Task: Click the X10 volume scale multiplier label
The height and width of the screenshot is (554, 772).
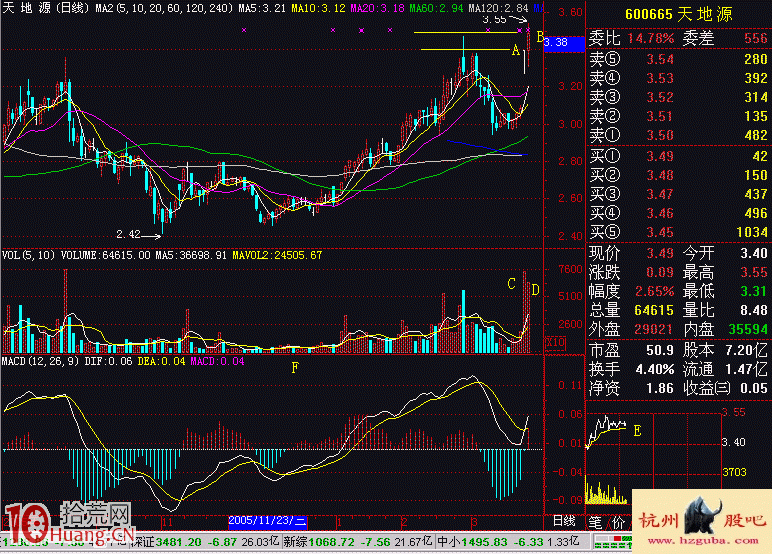Action: pos(555,342)
